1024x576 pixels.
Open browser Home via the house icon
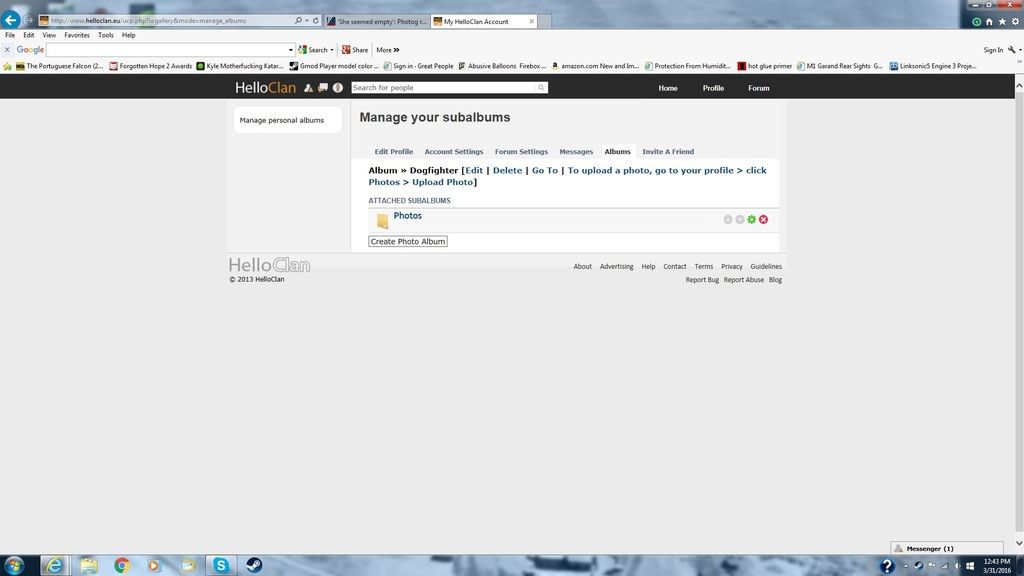tap(989, 22)
